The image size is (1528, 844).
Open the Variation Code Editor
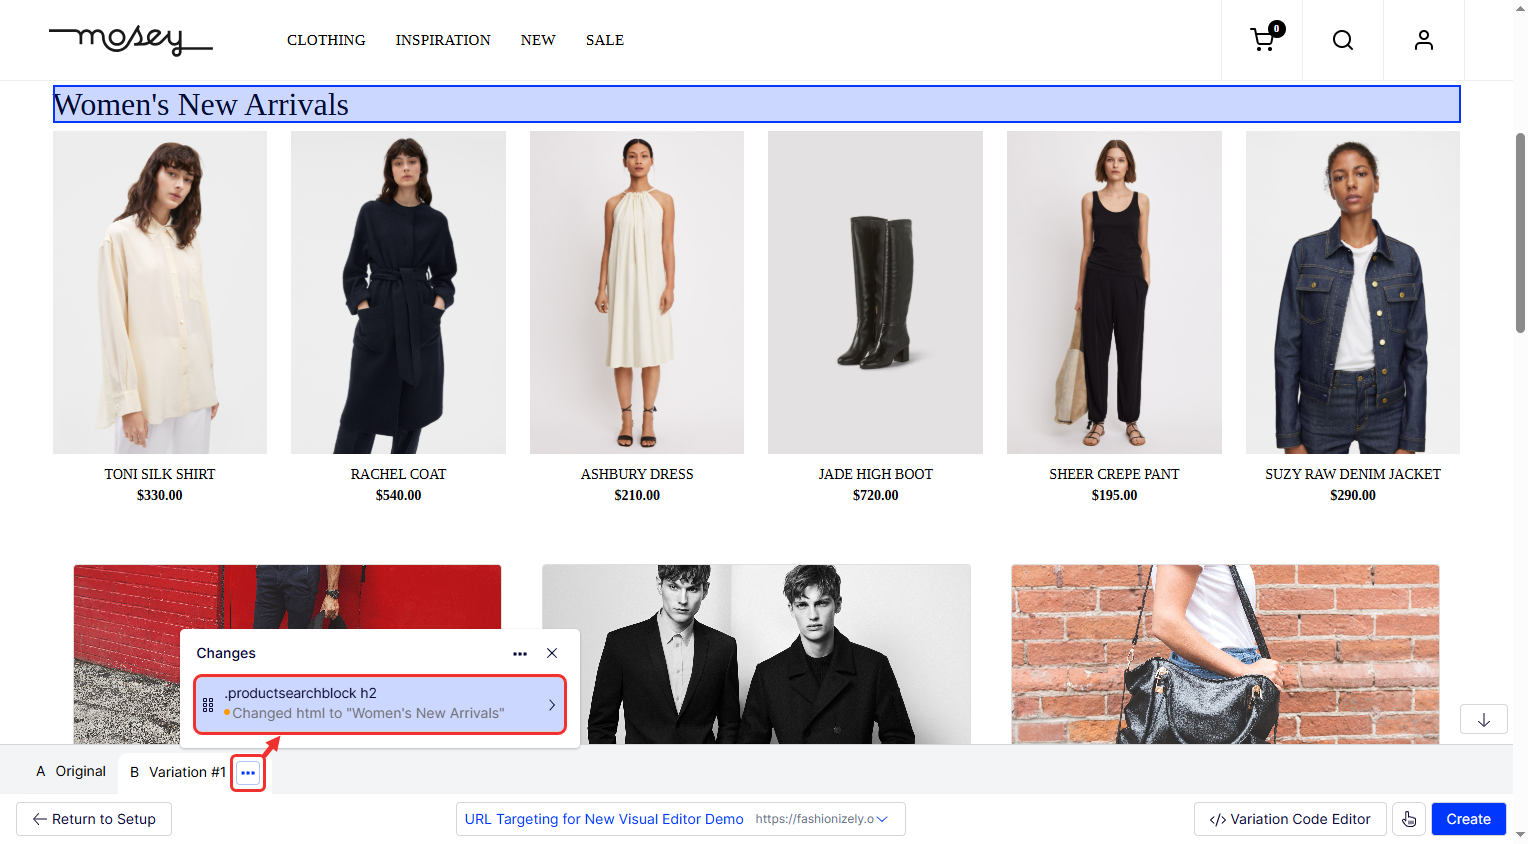(1290, 819)
